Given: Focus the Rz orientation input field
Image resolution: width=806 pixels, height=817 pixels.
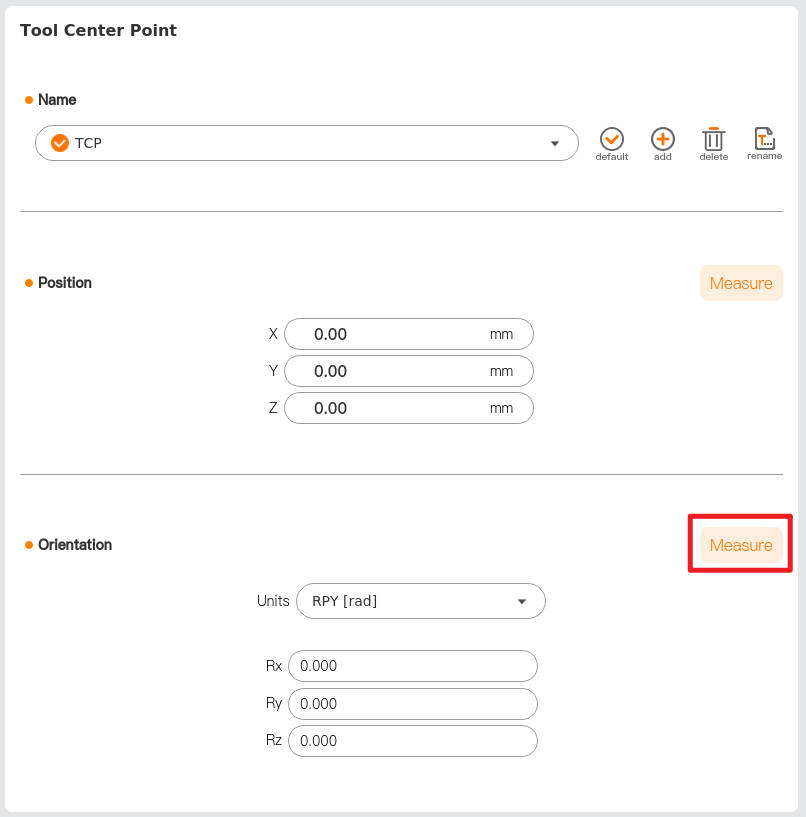Looking at the screenshot, I should click(412, 741).
